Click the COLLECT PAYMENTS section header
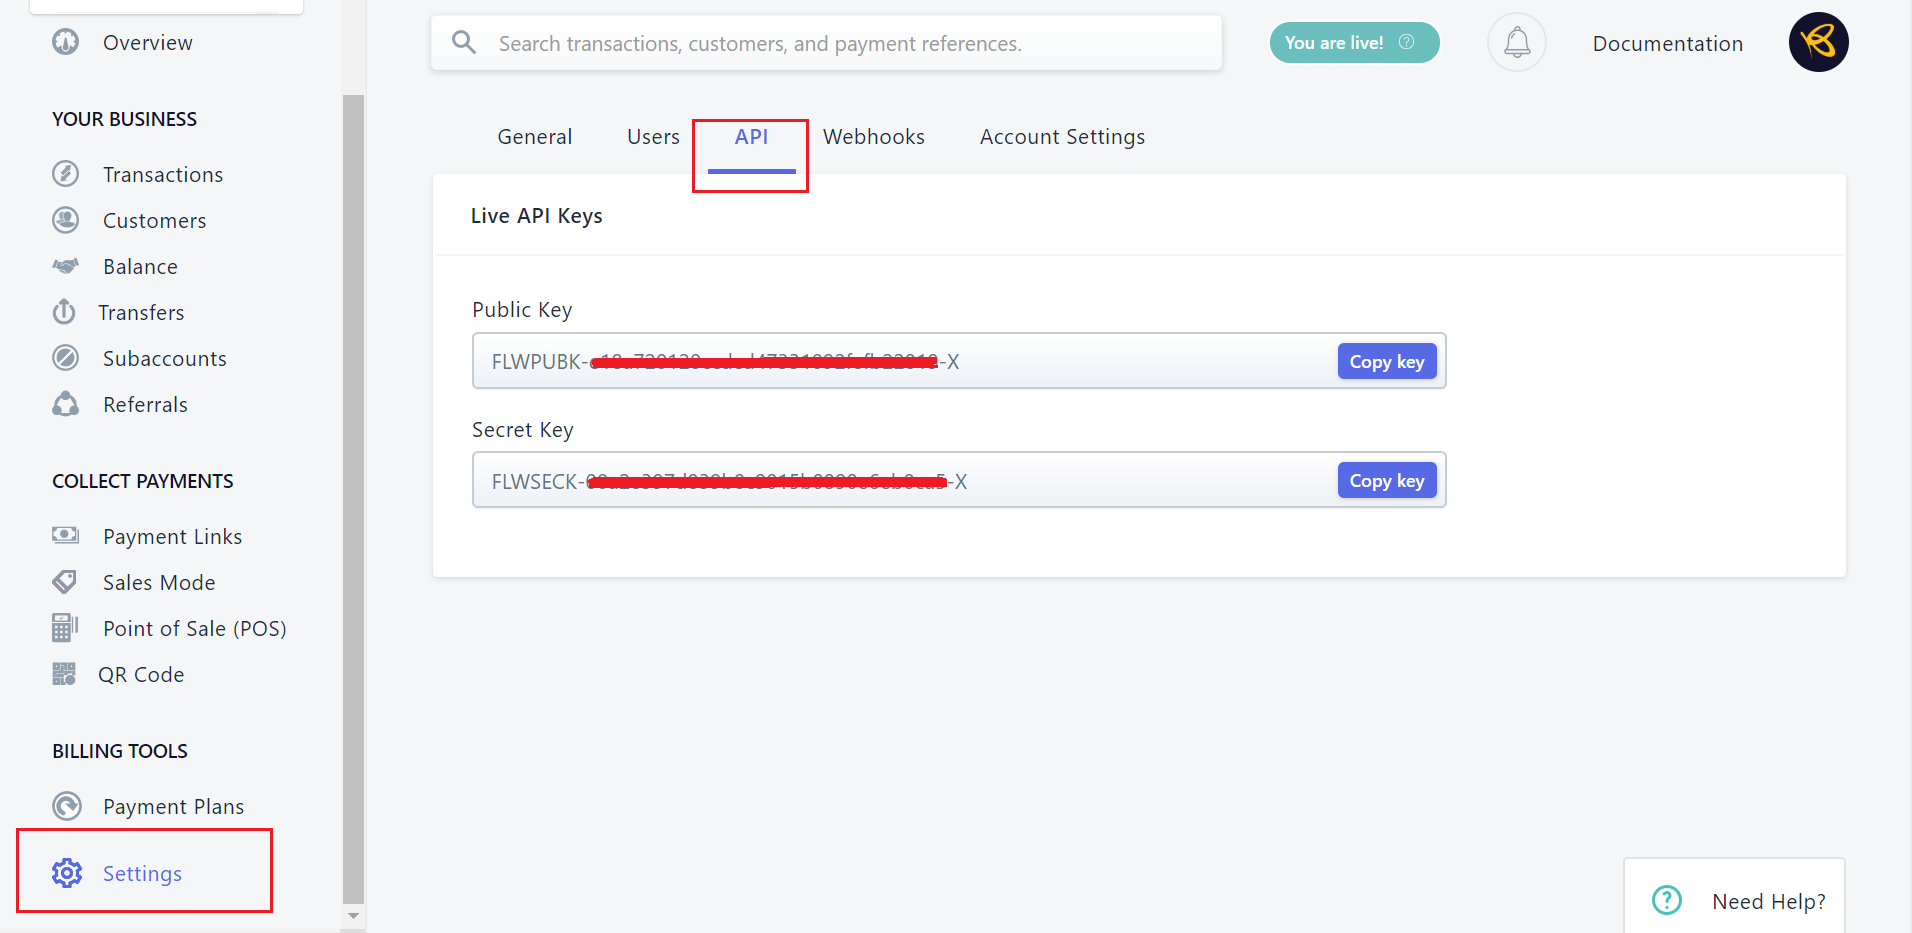The height and width of the screenshot is (933, 1912). tap(142, 481)
